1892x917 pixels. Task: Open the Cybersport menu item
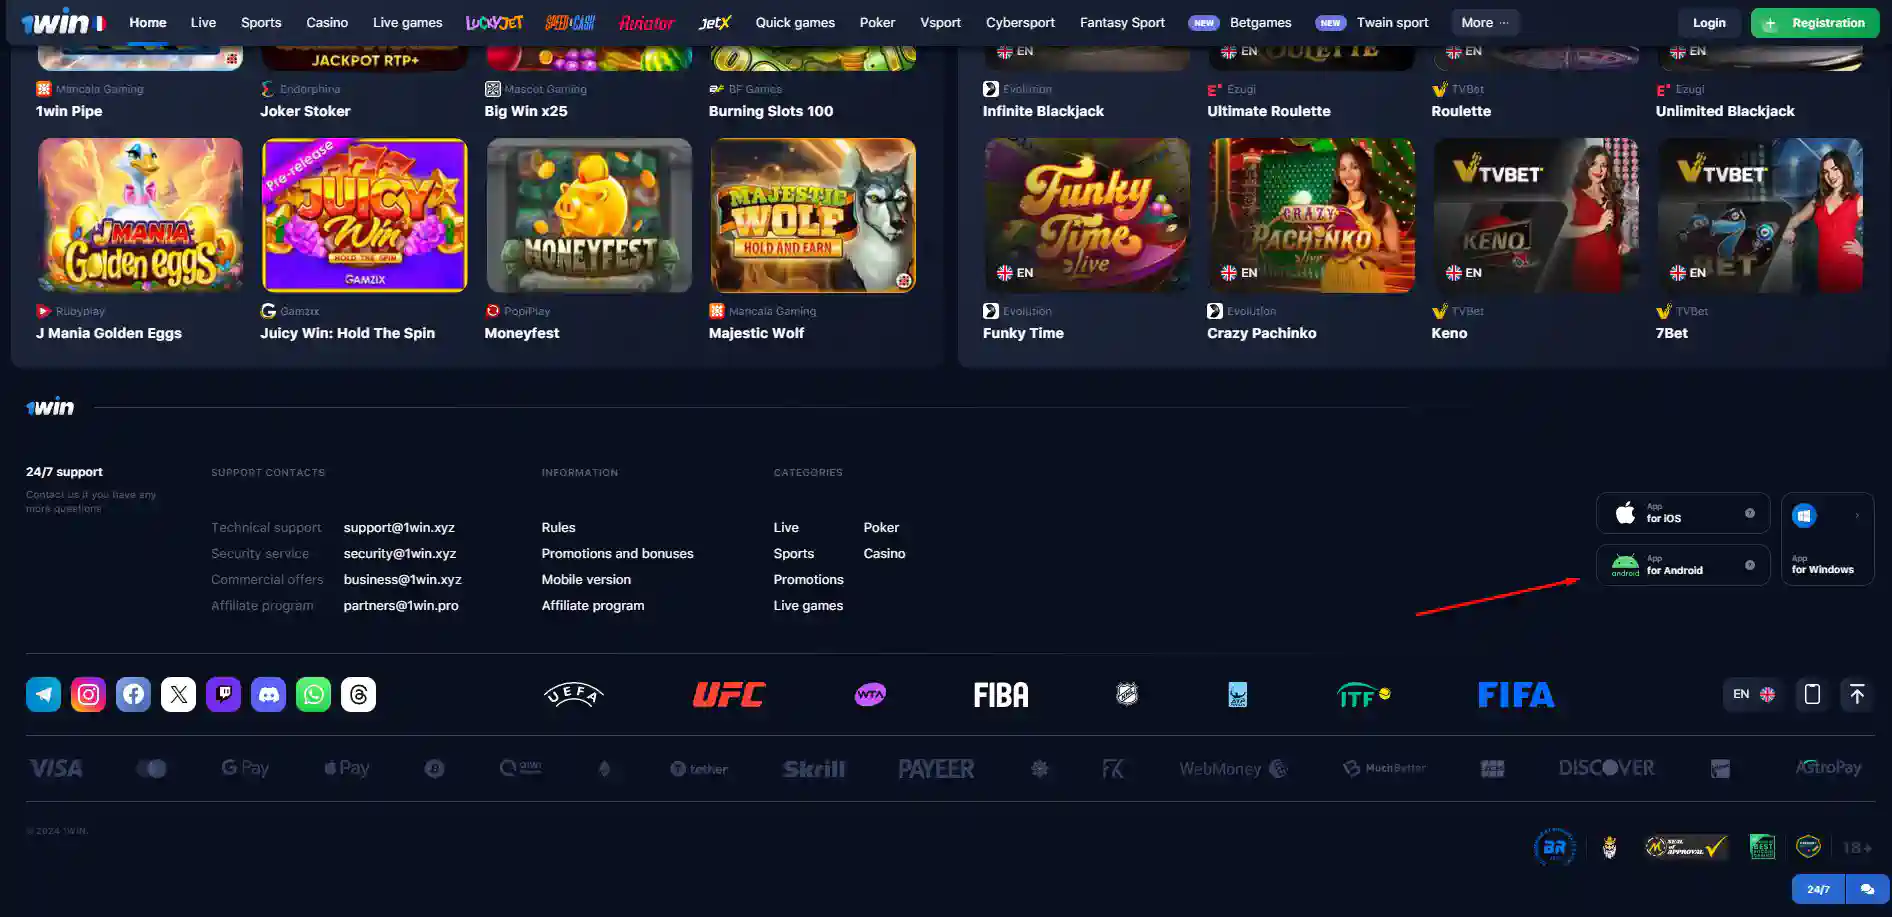click(1019, 23)
